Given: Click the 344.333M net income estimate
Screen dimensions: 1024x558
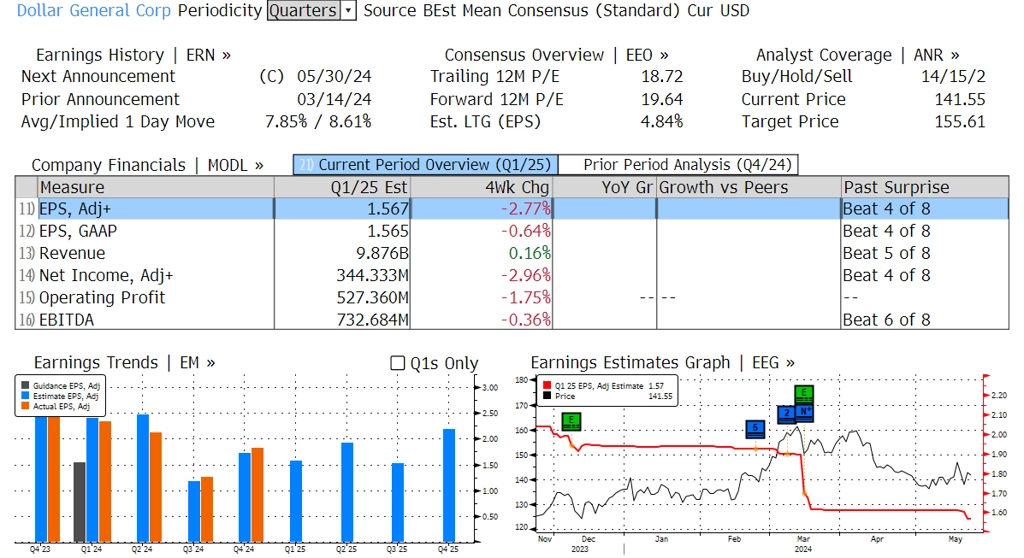Looking at the screenshot, I should coord(372,276).
